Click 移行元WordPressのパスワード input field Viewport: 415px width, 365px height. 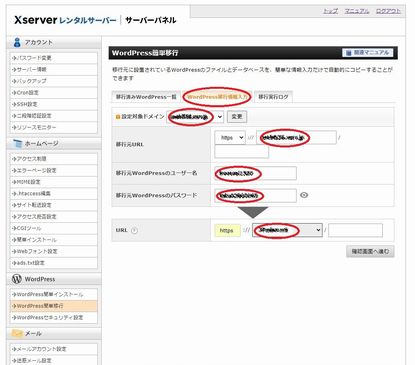pos(255,196)
